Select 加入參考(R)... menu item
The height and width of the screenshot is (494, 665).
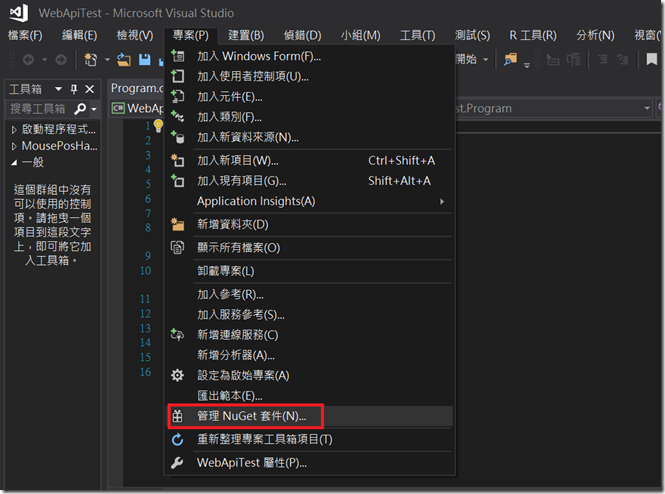pos(310,294)
